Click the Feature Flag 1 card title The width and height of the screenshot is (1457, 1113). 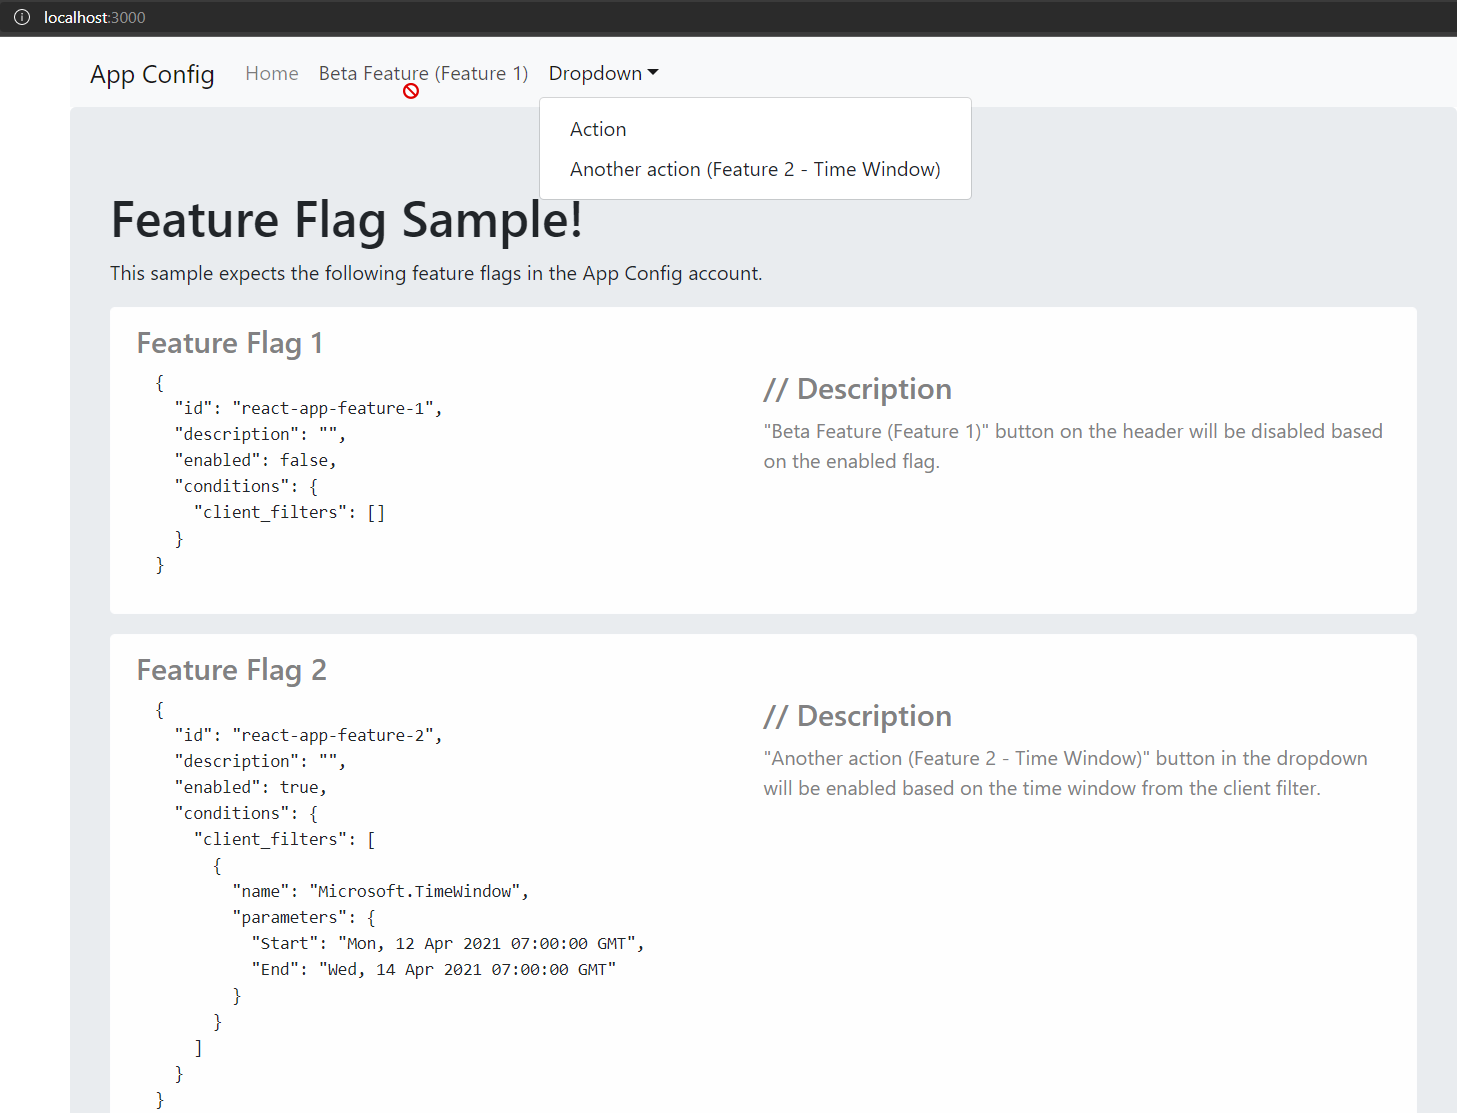[x=230, y=343]
